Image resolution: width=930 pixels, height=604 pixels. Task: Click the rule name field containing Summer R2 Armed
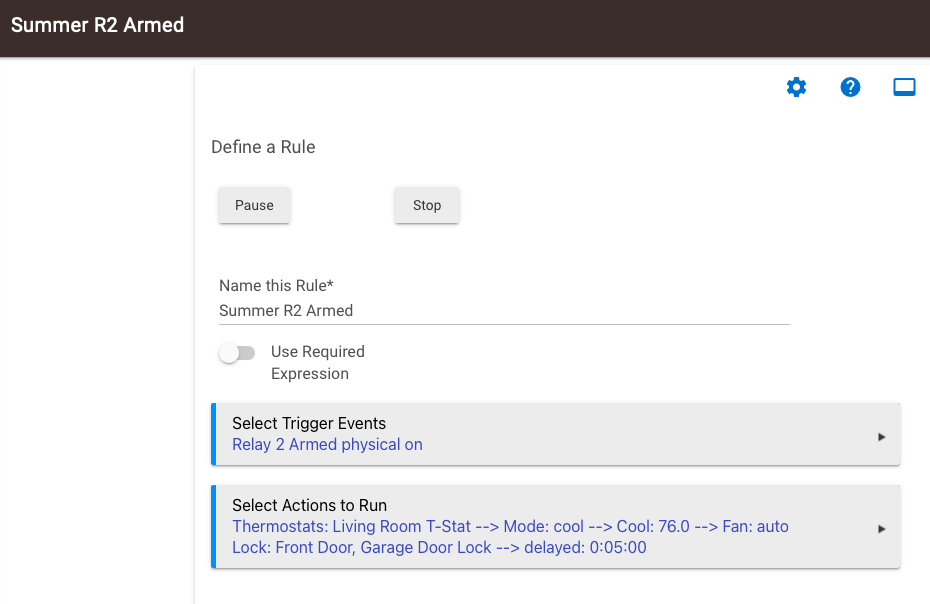pyautogui.click(x=504, y=311)
